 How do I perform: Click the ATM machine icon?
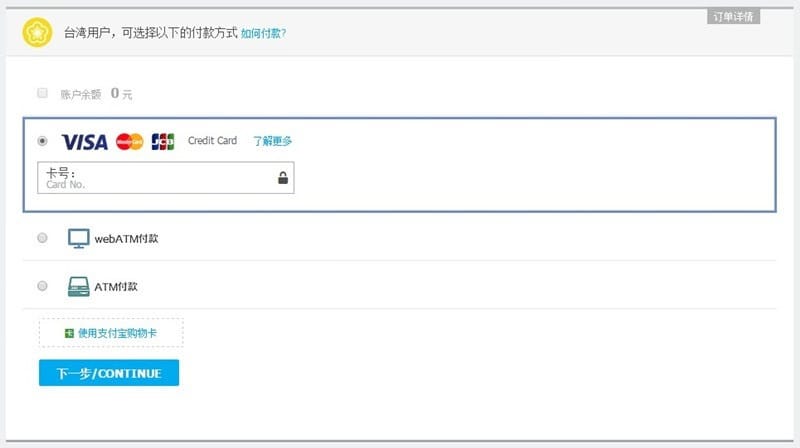point(79,286)
